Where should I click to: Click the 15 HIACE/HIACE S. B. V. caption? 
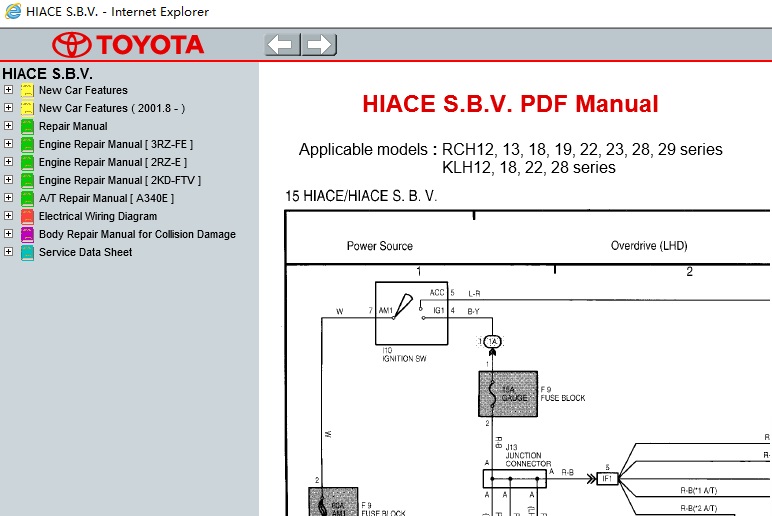(x=361, y=196)
